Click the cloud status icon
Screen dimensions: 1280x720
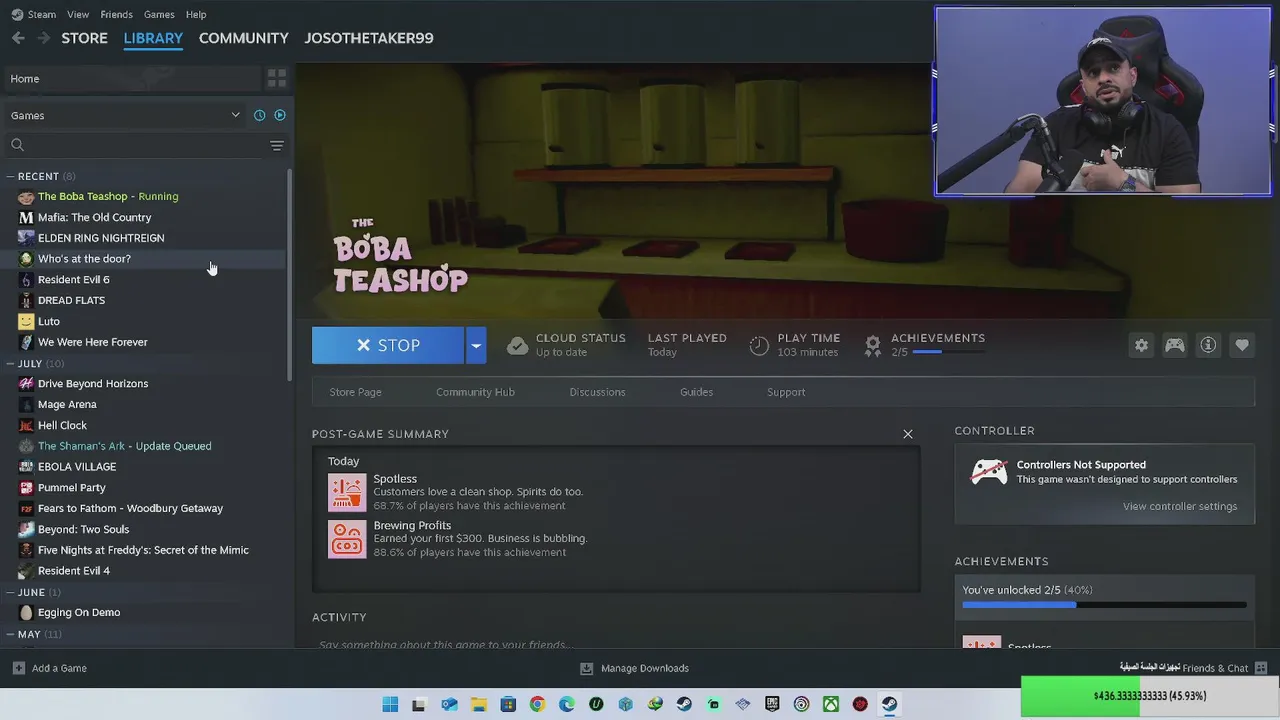[517, 345]
